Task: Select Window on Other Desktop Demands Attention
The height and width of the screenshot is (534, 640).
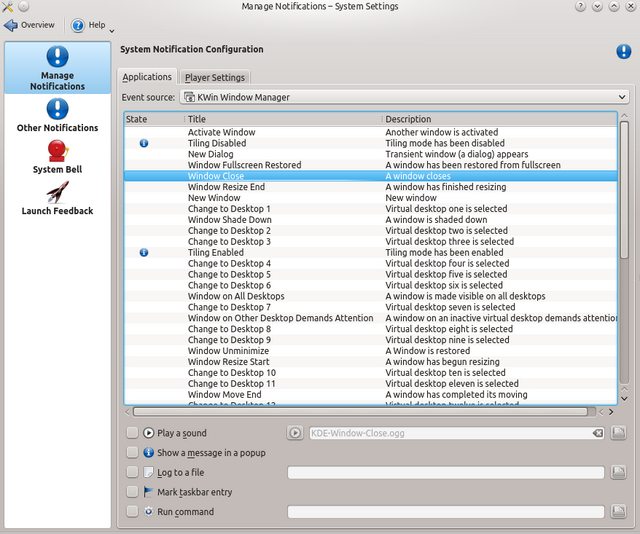Action: pyautogui.click(x=371, y=318)
